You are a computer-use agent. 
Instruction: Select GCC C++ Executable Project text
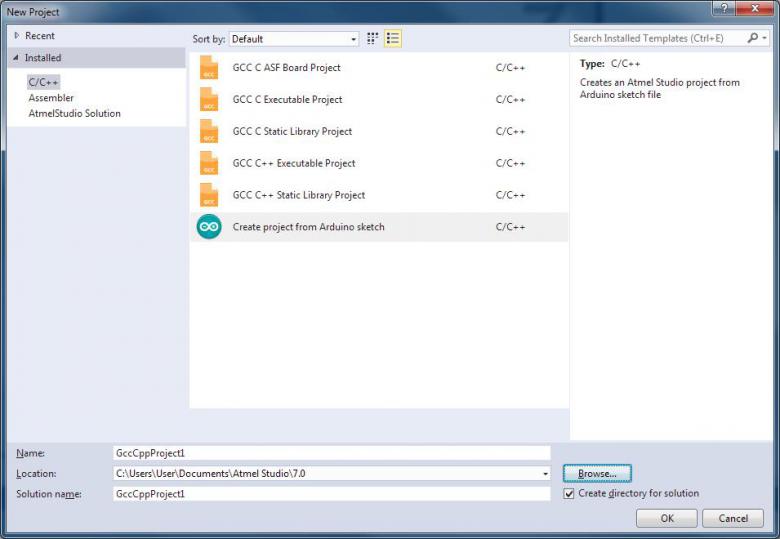point(294,163)
